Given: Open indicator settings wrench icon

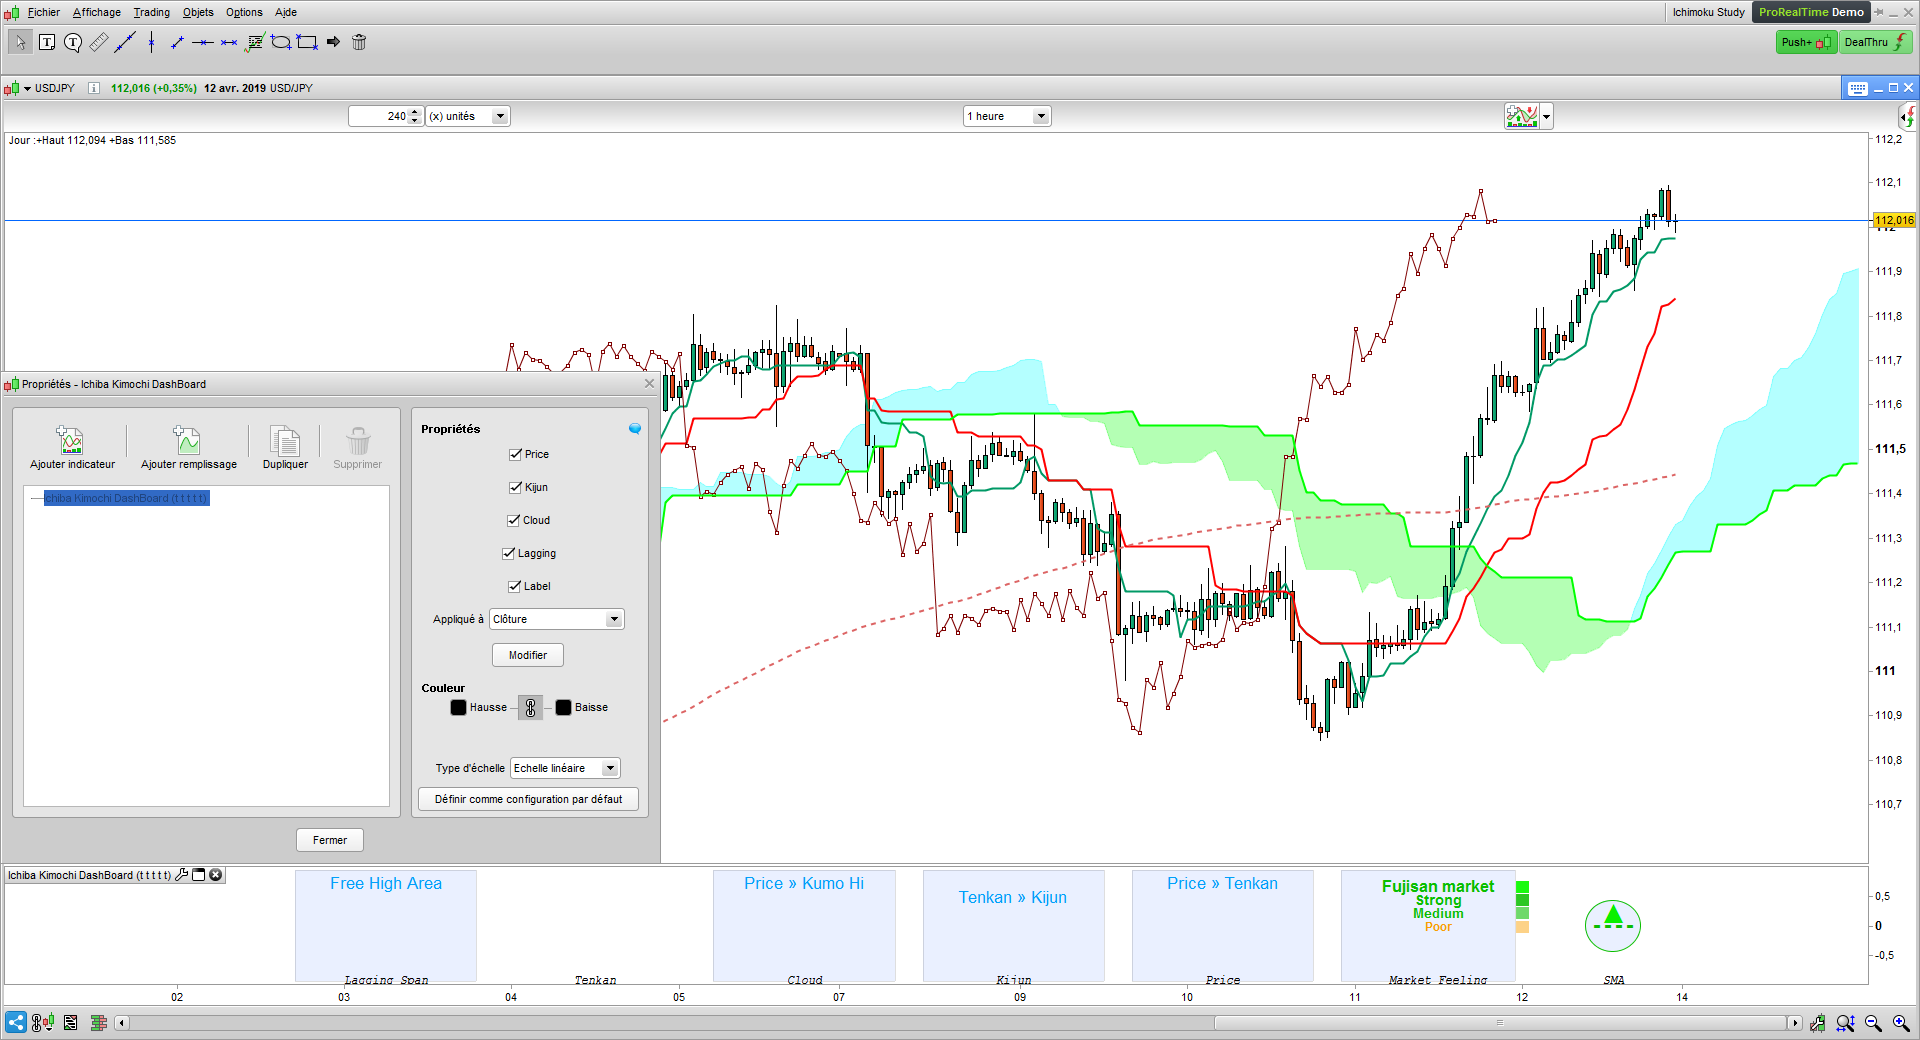Looking at the screenshot, I should pos(181,875).
